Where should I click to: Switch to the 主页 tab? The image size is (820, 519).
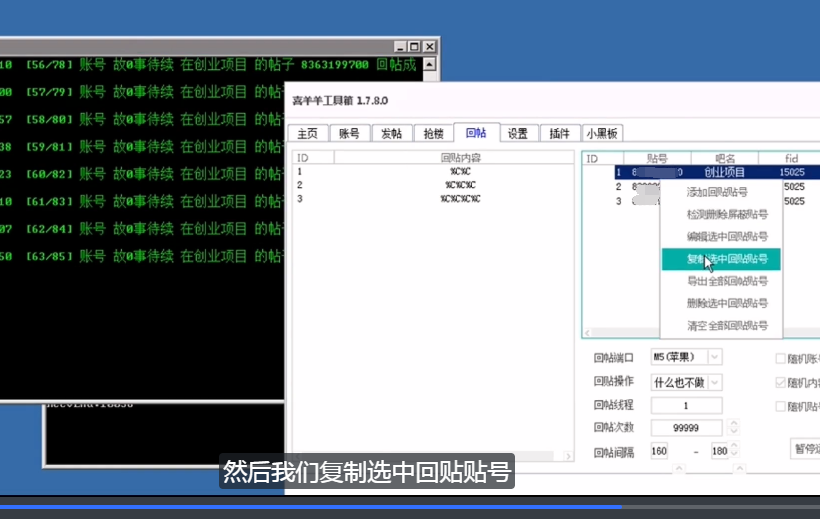pyautogui.click(x=308, y=133)
